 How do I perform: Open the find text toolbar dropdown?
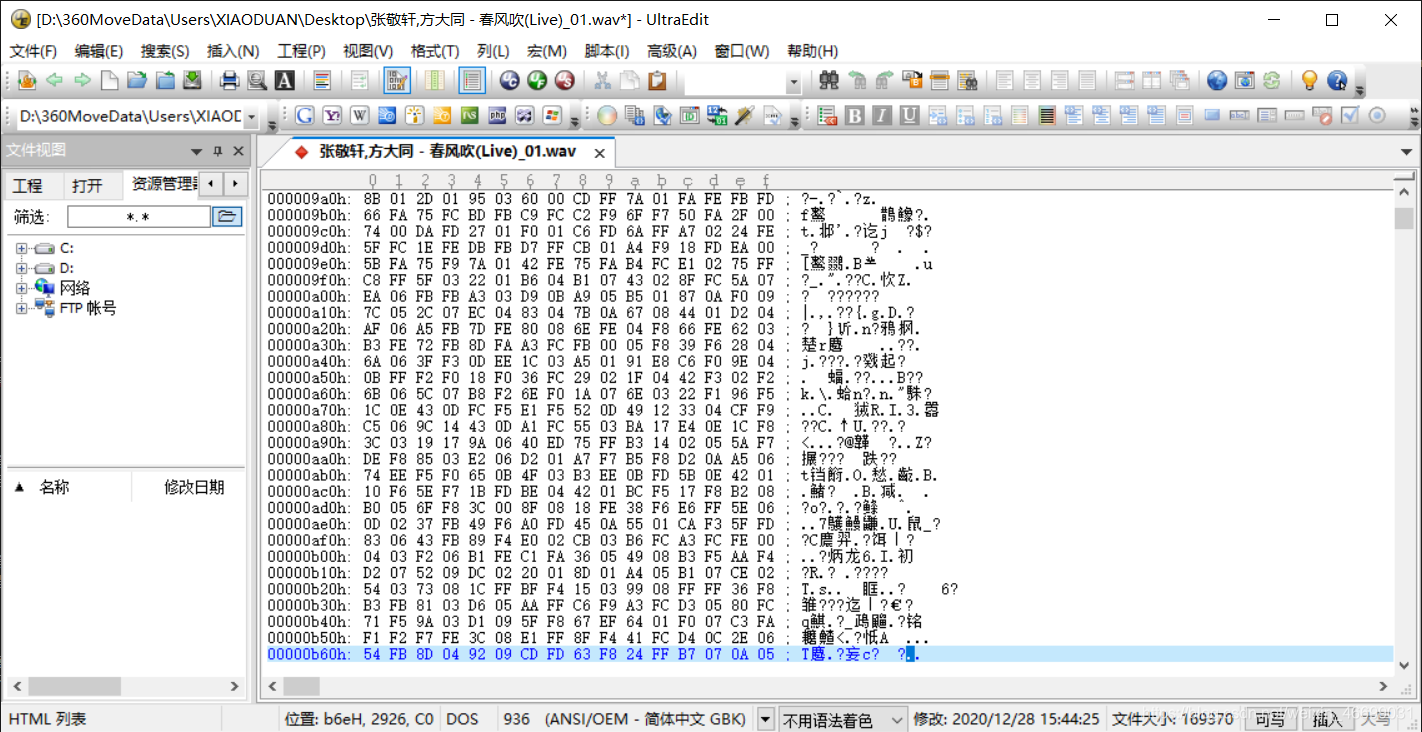point(794,82)
